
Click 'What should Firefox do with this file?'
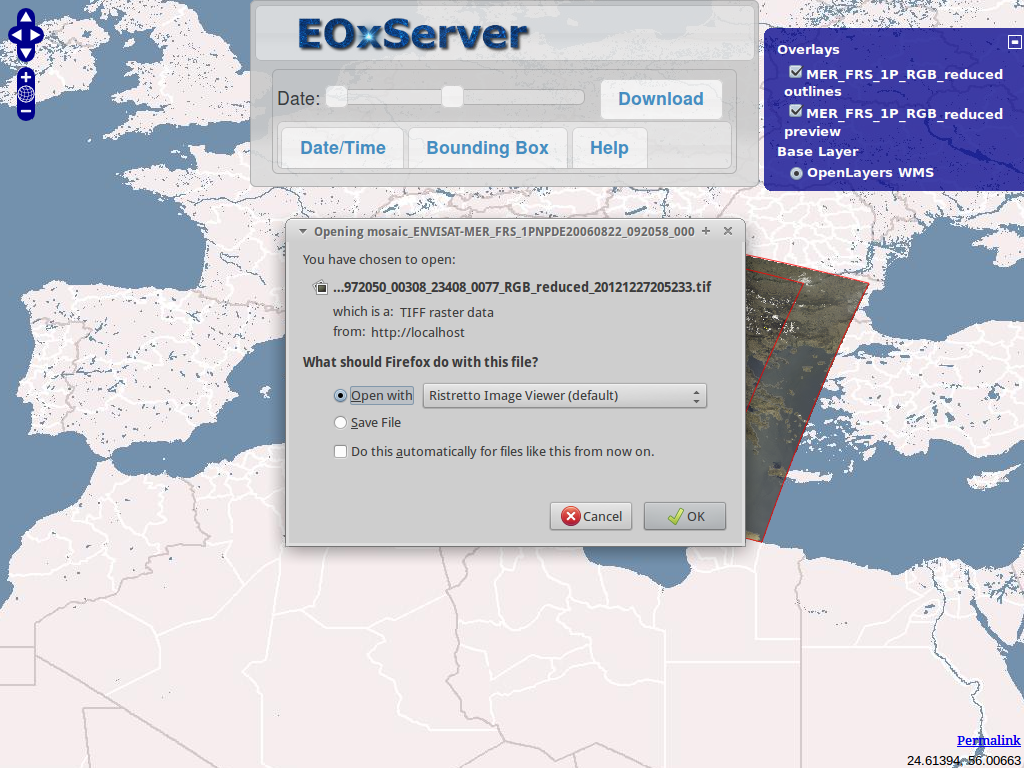(x=421, y=362)
